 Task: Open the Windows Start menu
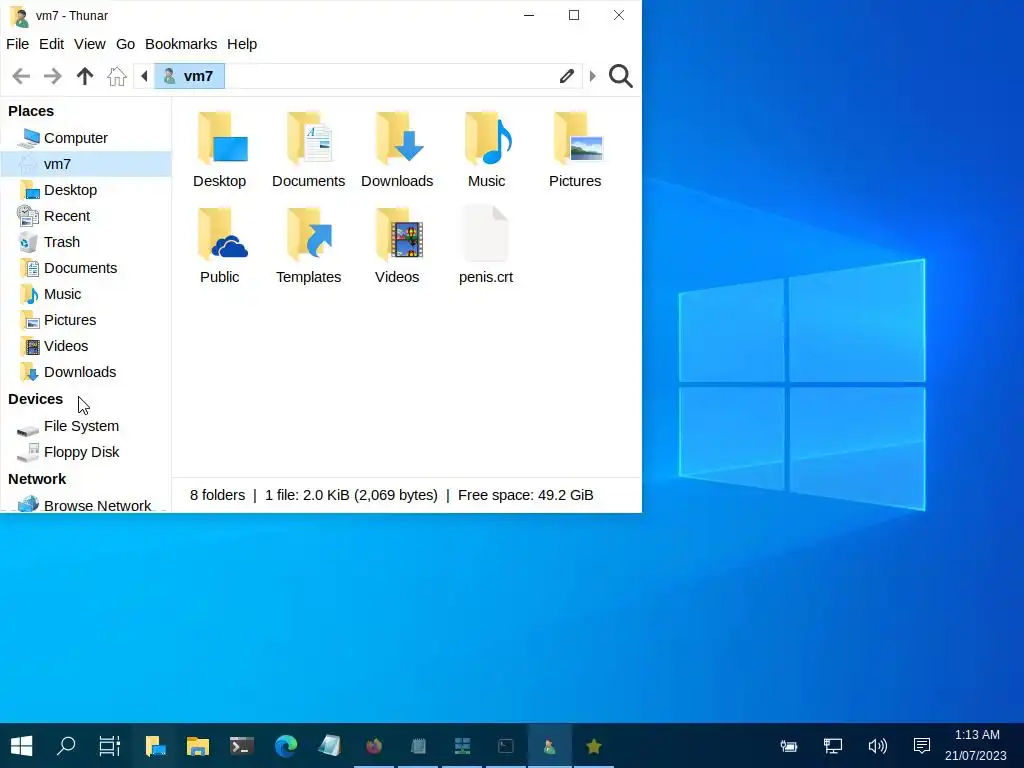tap(22, 746)
